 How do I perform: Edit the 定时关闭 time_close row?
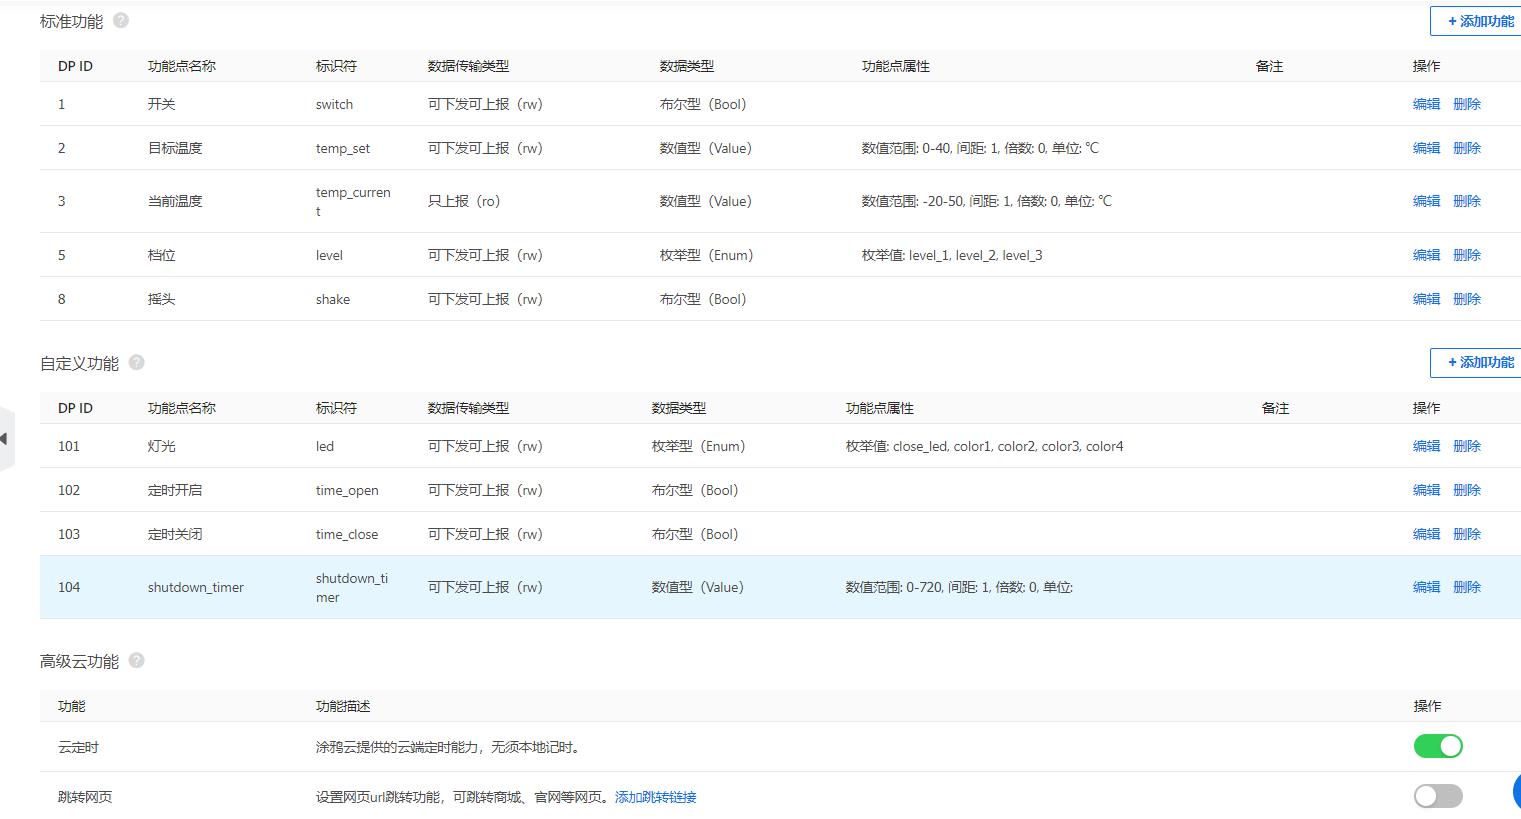click(x=1426, y=534)
